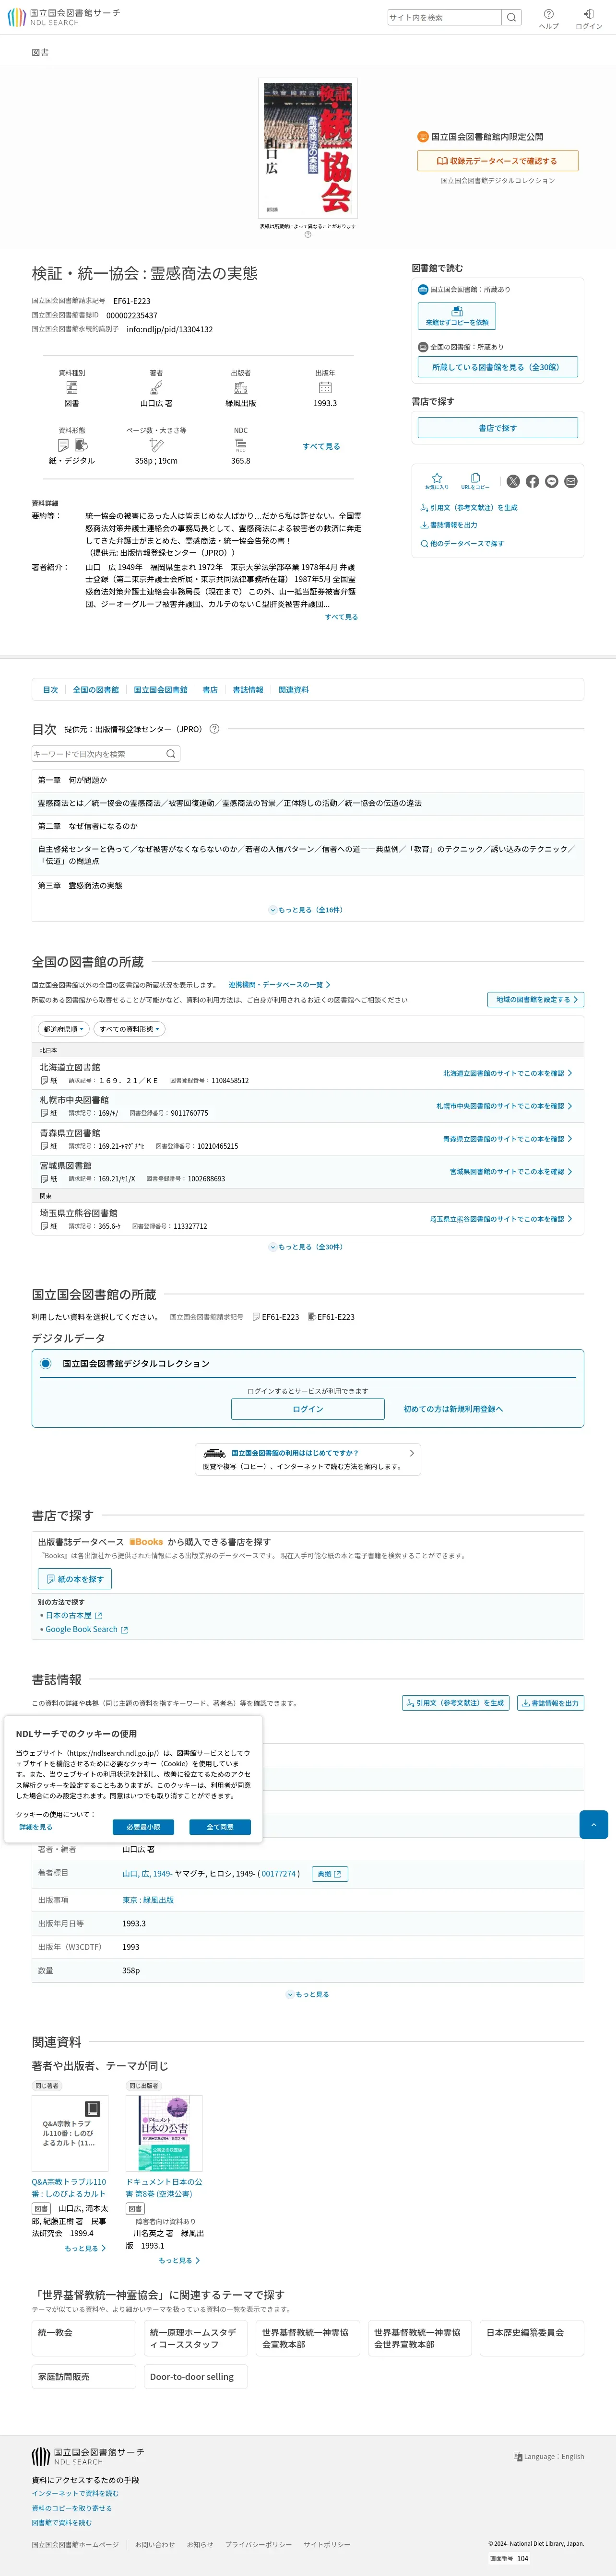Select 国立国会図書館デジタルコレクション radio button
This screenshot has height=2576, width=616.
45,1363
